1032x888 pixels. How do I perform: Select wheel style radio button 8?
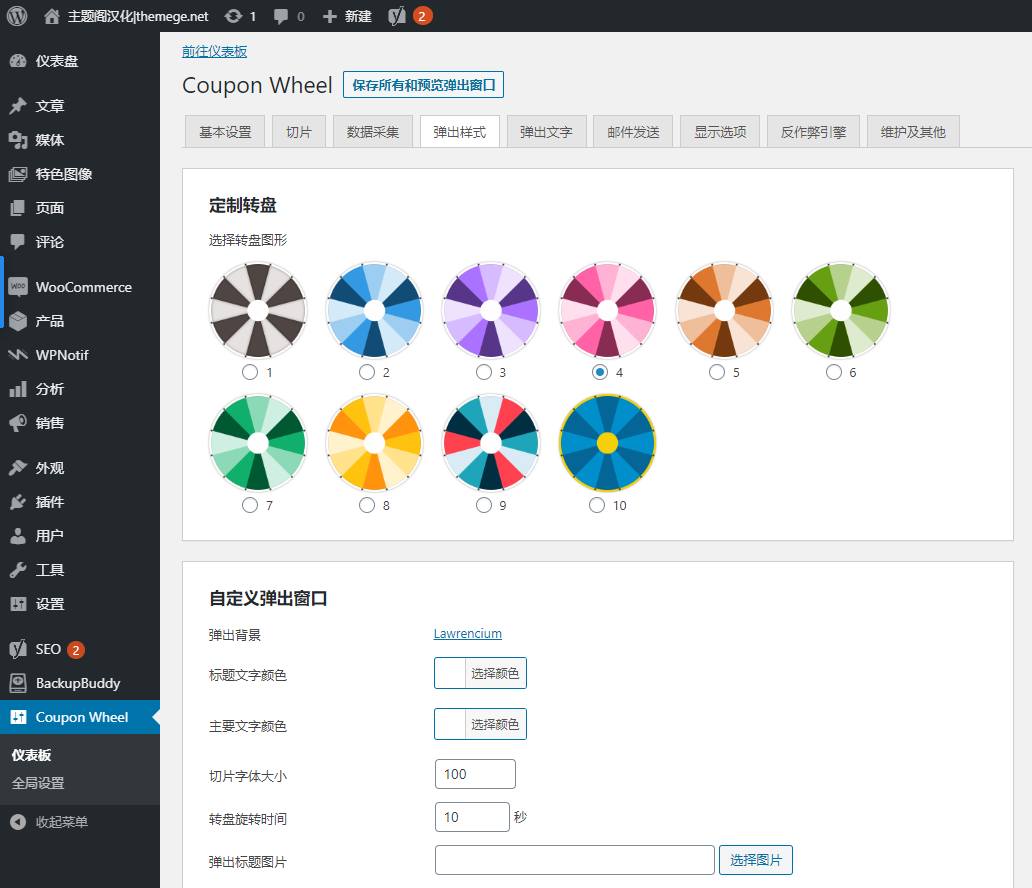tap(367, 505)
